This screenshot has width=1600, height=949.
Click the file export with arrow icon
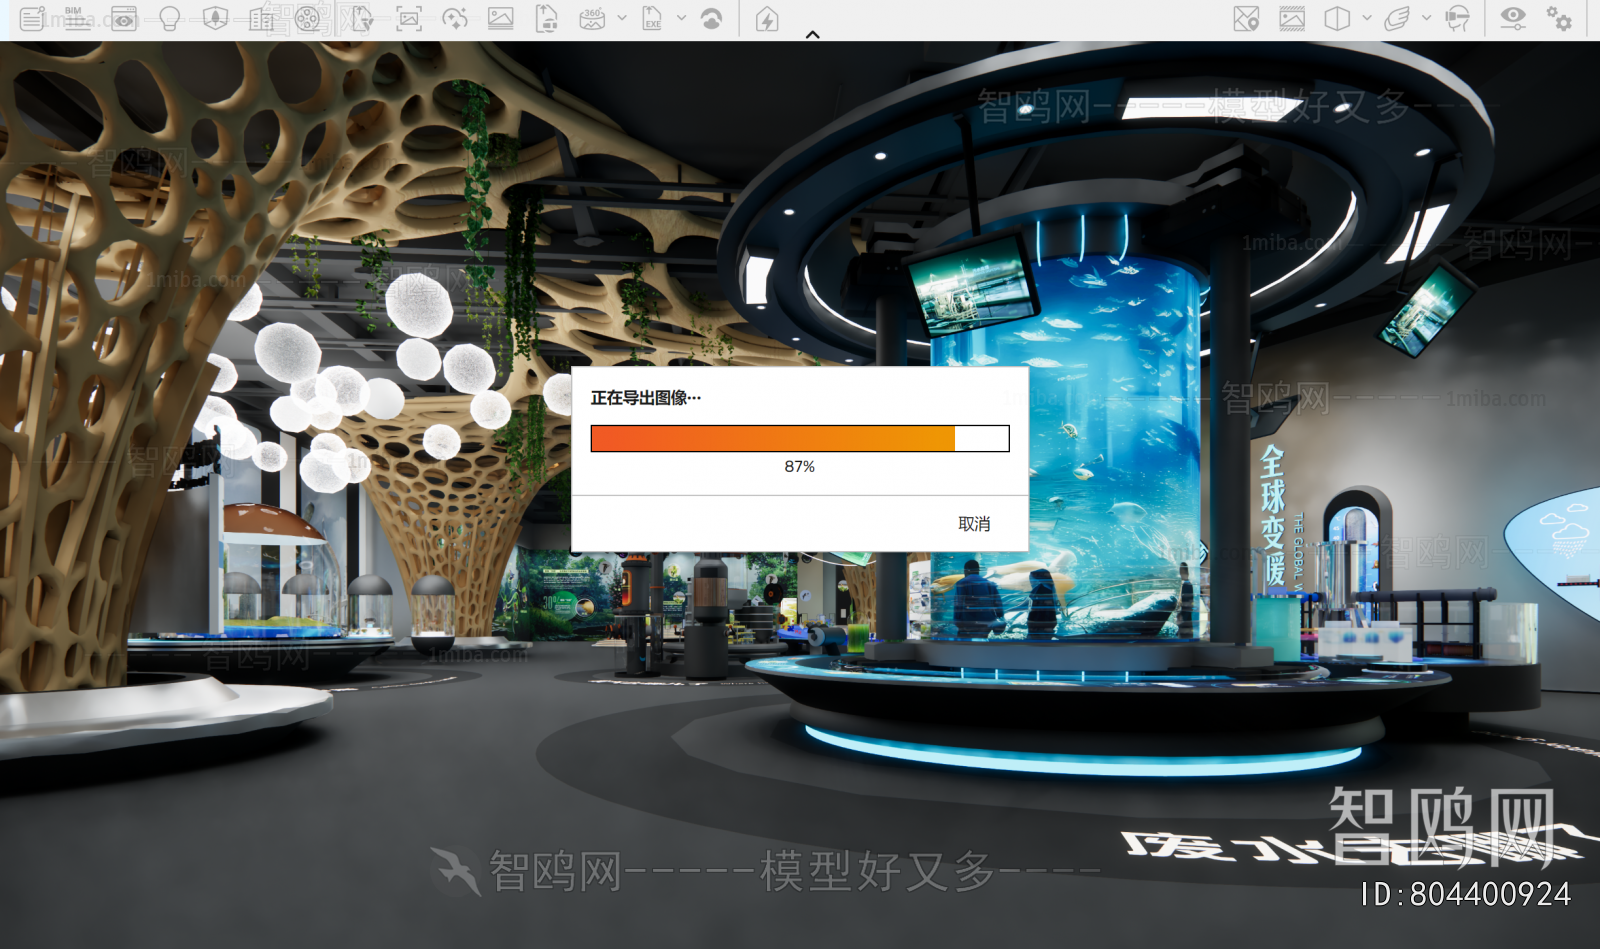pos(362,19)
